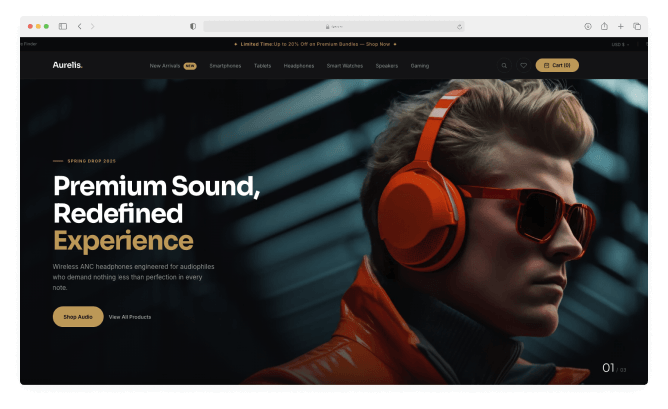Open a new tab with the plus icon
Viewport: 668px width, 409px height.
(x=621, y=26)
